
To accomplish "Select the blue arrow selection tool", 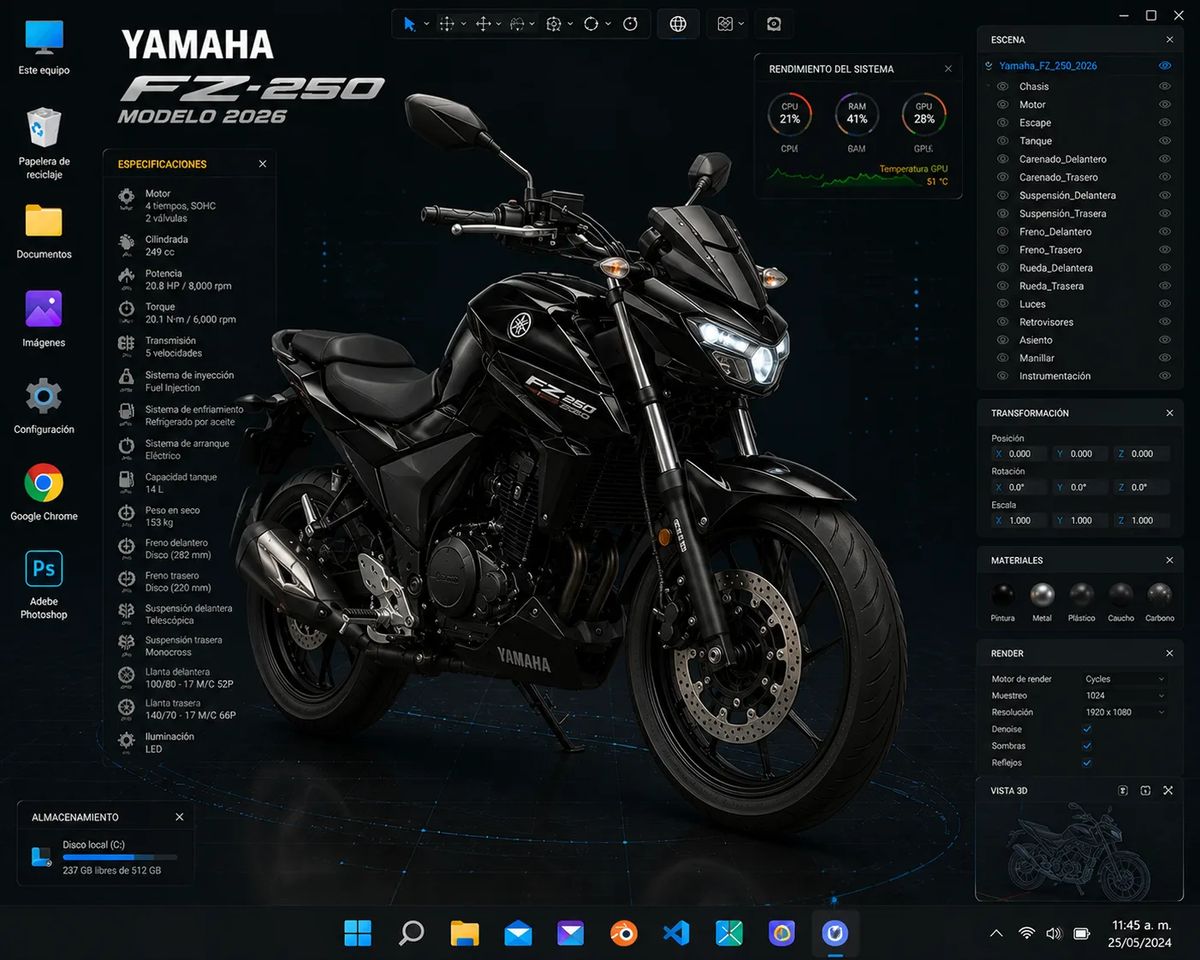I will 409,24.
